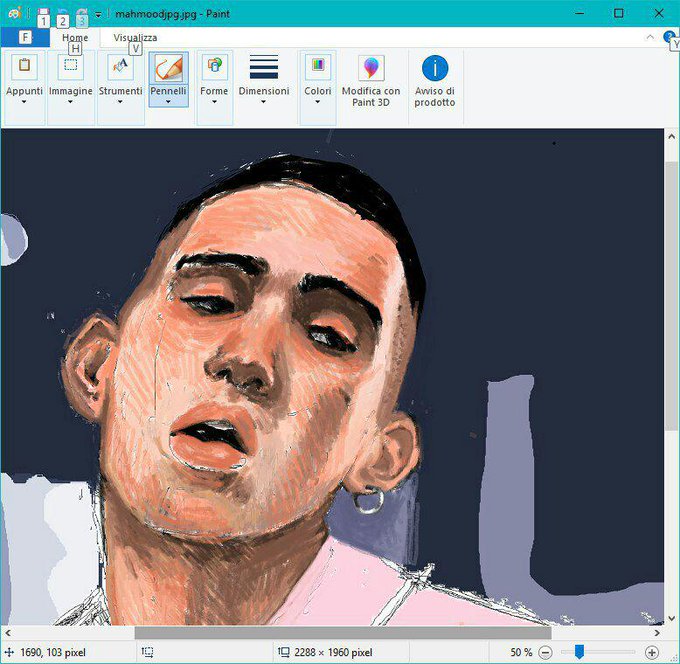
Task: Click the Dimensioni line thickness icon
Action: click(264, 67)
